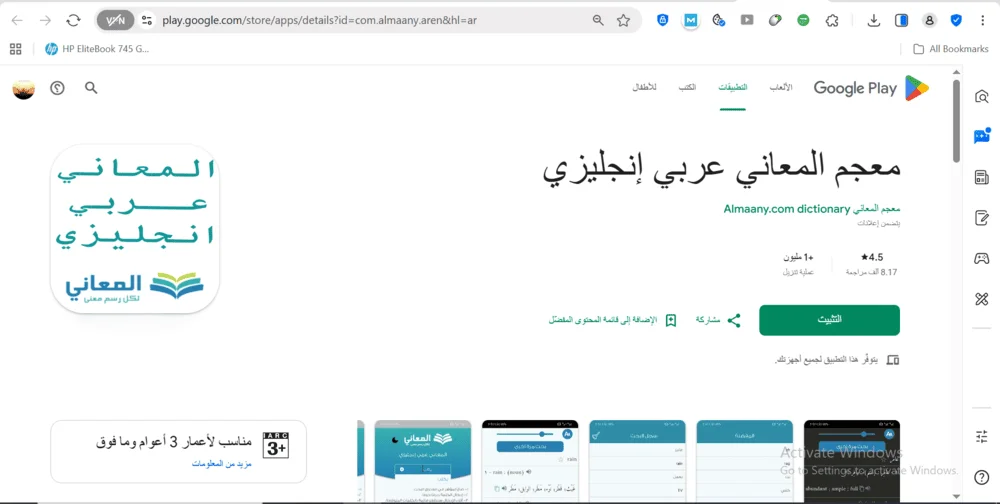This screenshot has width=1000, height=504.
Task: Click Google Play search magnifier icon
Action: (91, 88)
